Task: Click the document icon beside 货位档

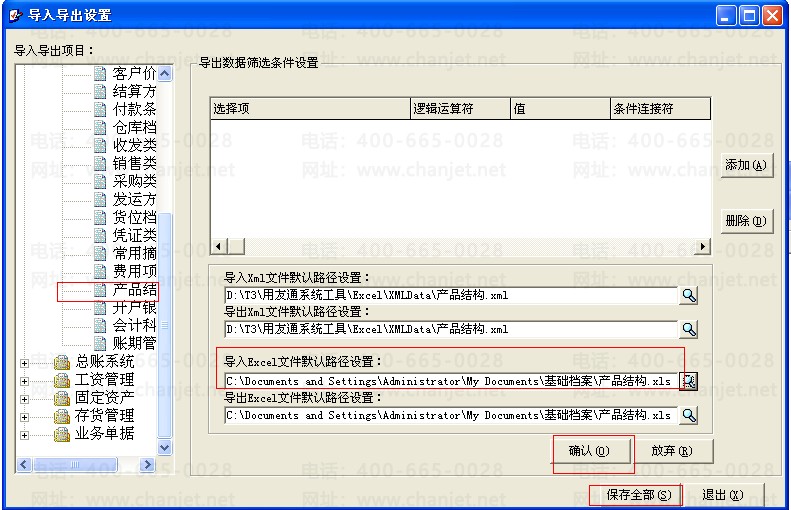Action: click(100, 218)
